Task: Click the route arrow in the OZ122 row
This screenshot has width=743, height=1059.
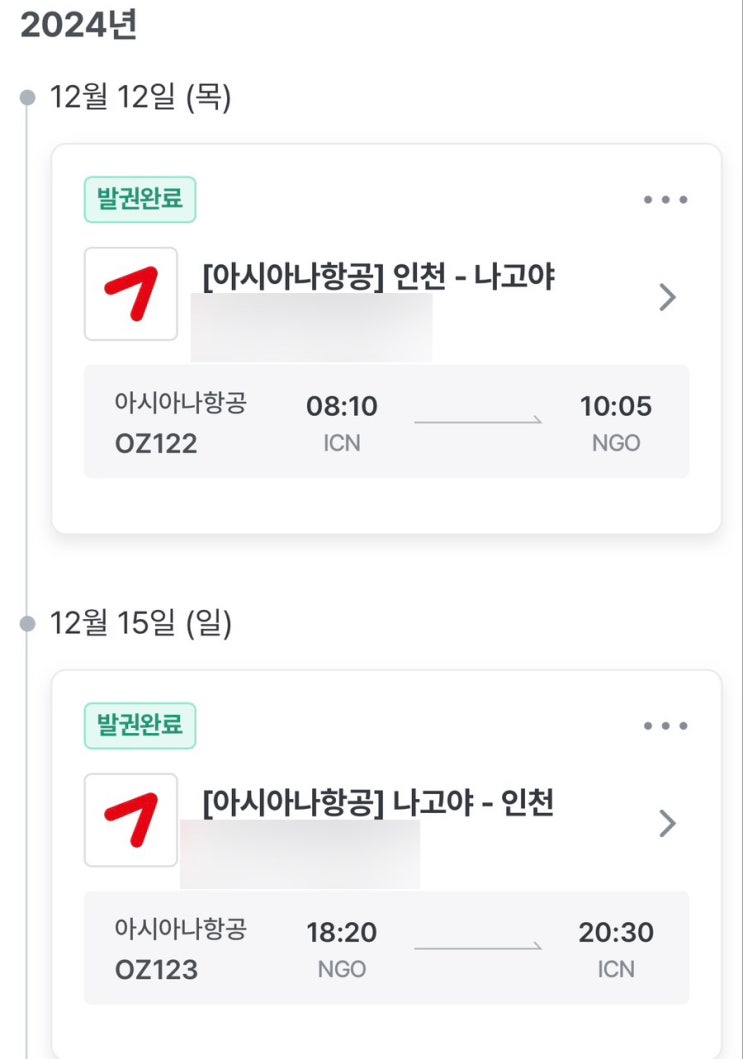Action: pyautogui.click(x=478, y=421)
